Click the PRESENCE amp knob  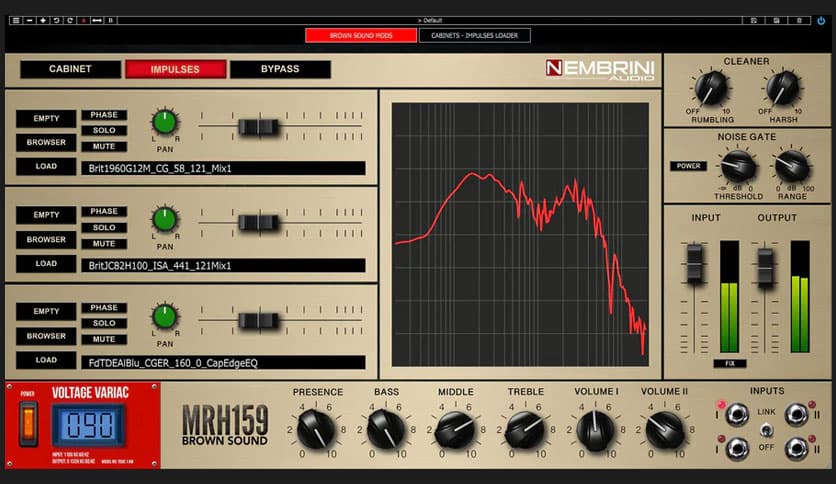click(317, 430)
